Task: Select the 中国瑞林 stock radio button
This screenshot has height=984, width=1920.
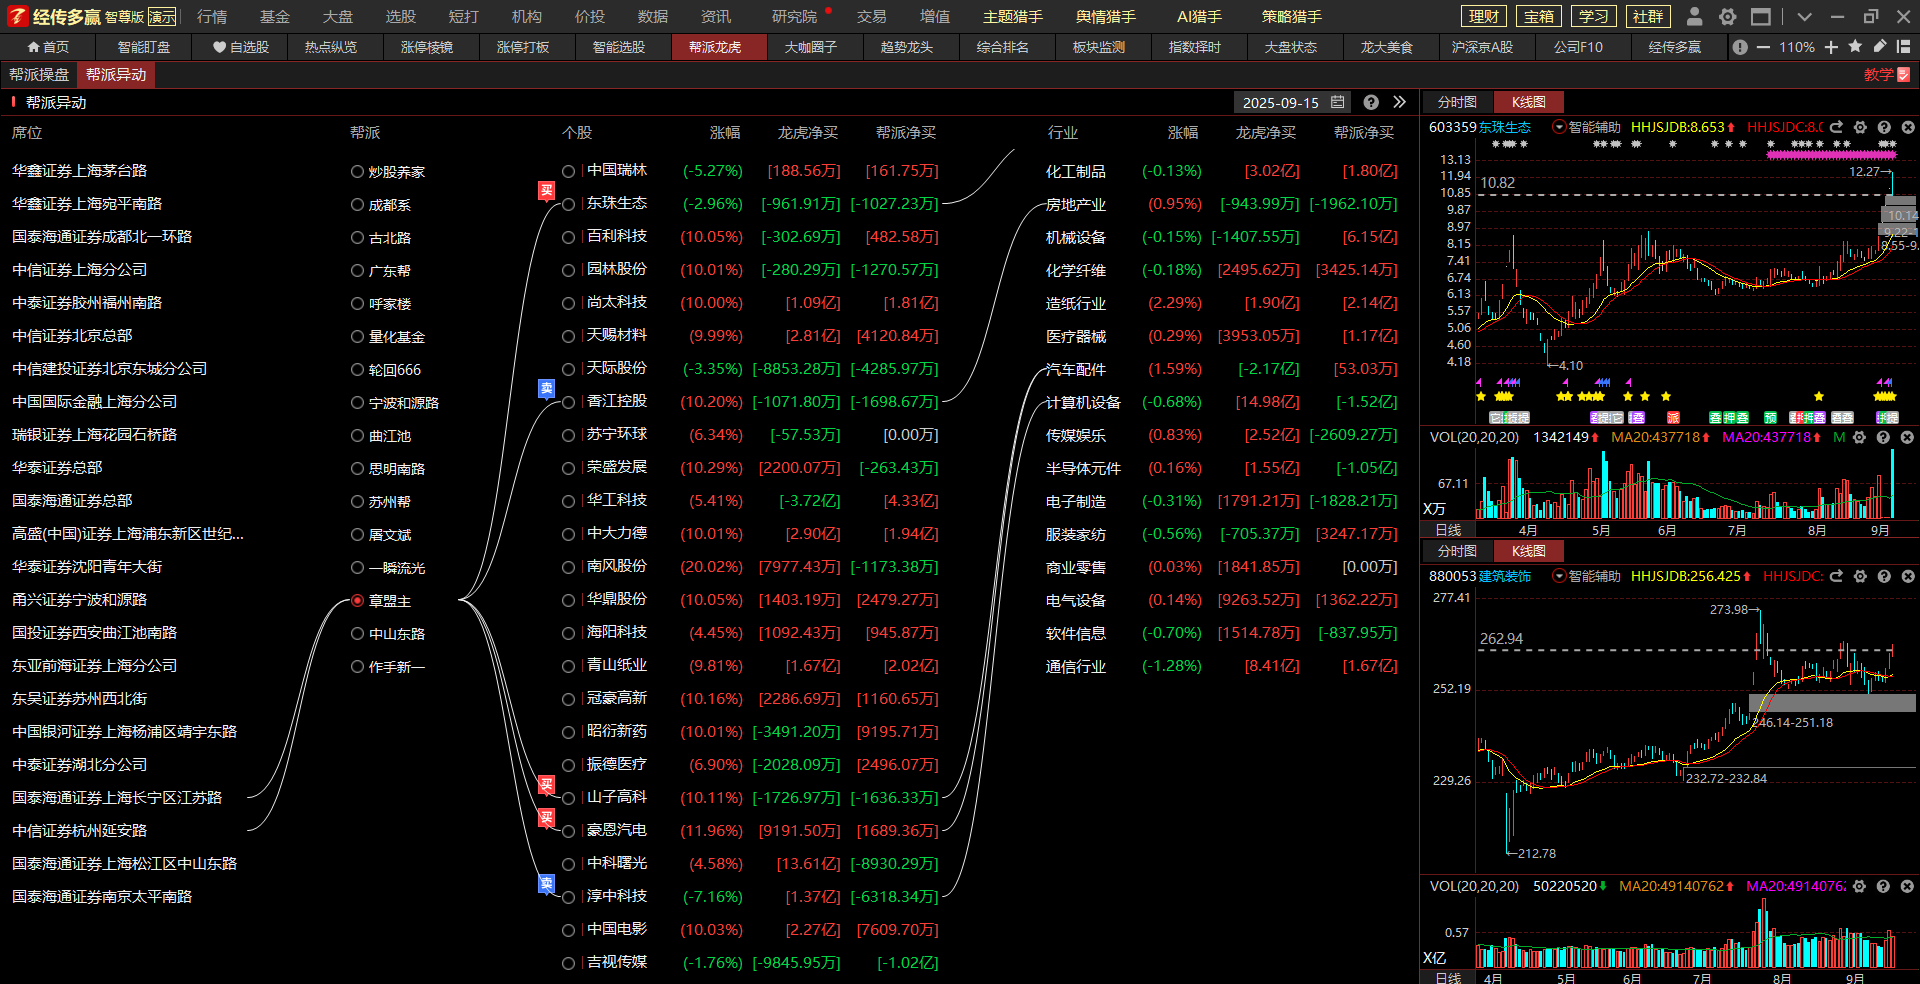Action: click(x=568, y=171)
